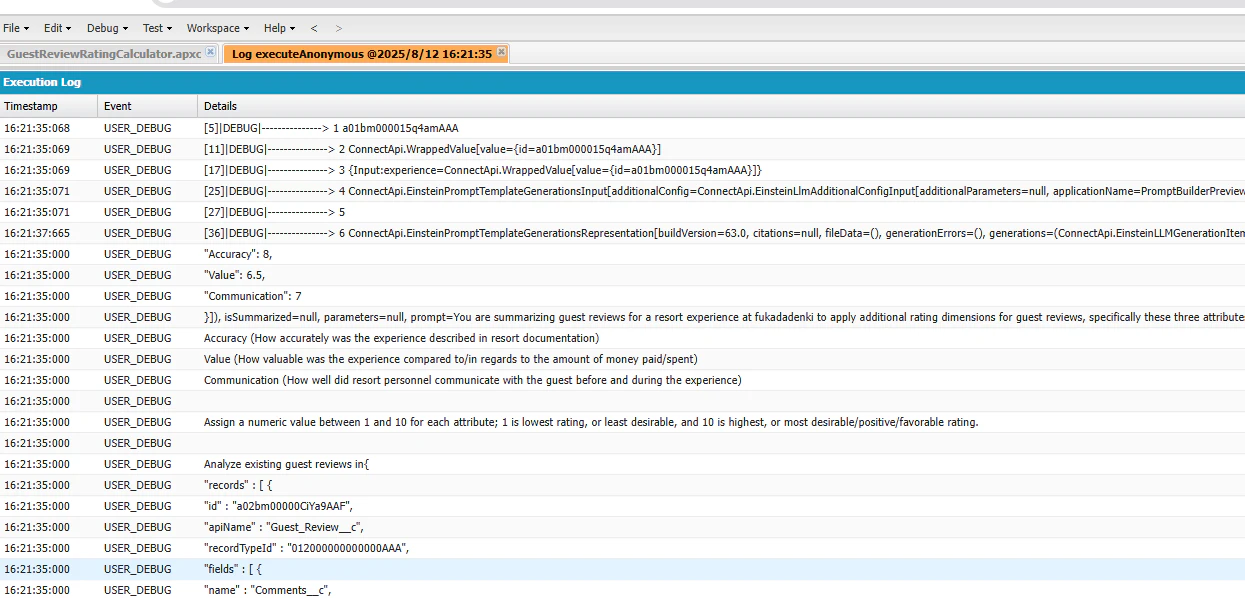Click USER_DEBUG in the '"fields"' row
The height and width of the screenshot is (598, 1245).
pos(138,569)
